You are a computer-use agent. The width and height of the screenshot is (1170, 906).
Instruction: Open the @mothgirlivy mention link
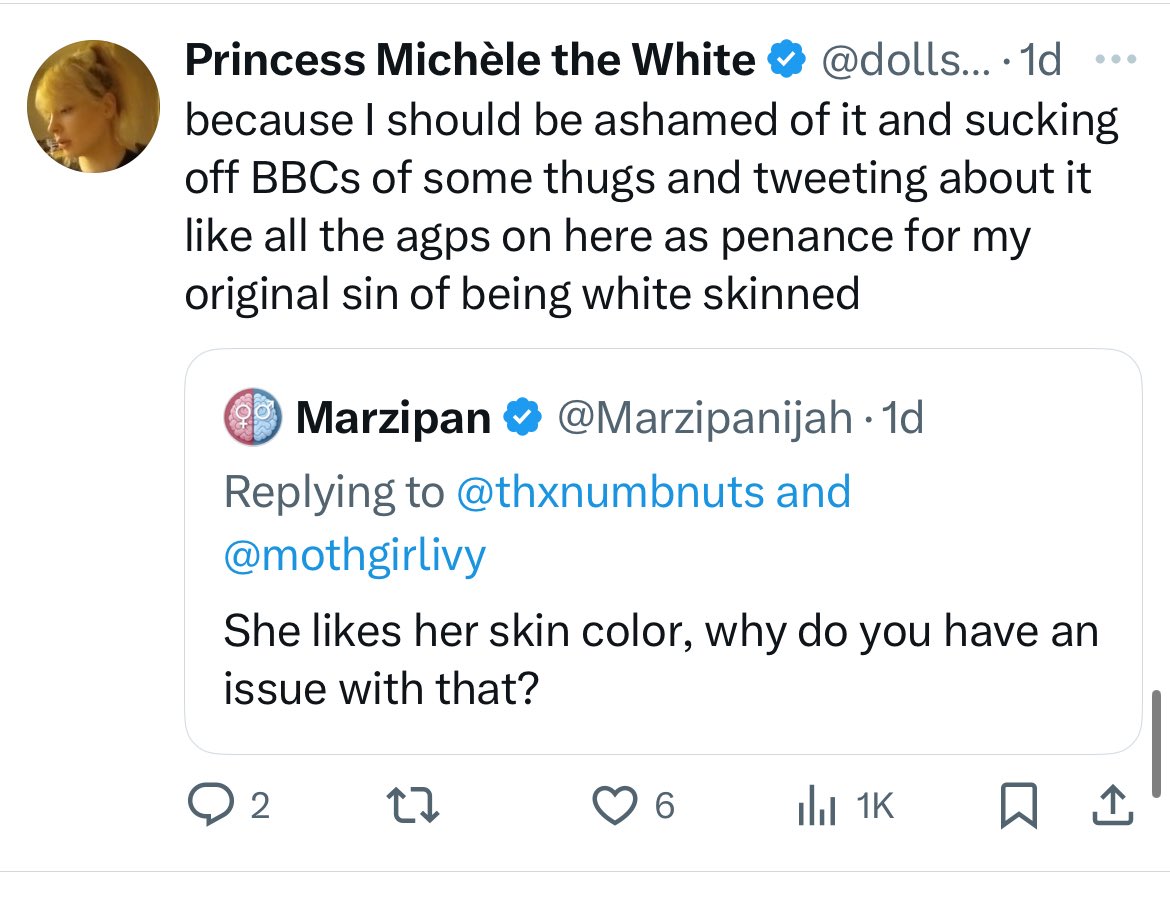point(354,555)
